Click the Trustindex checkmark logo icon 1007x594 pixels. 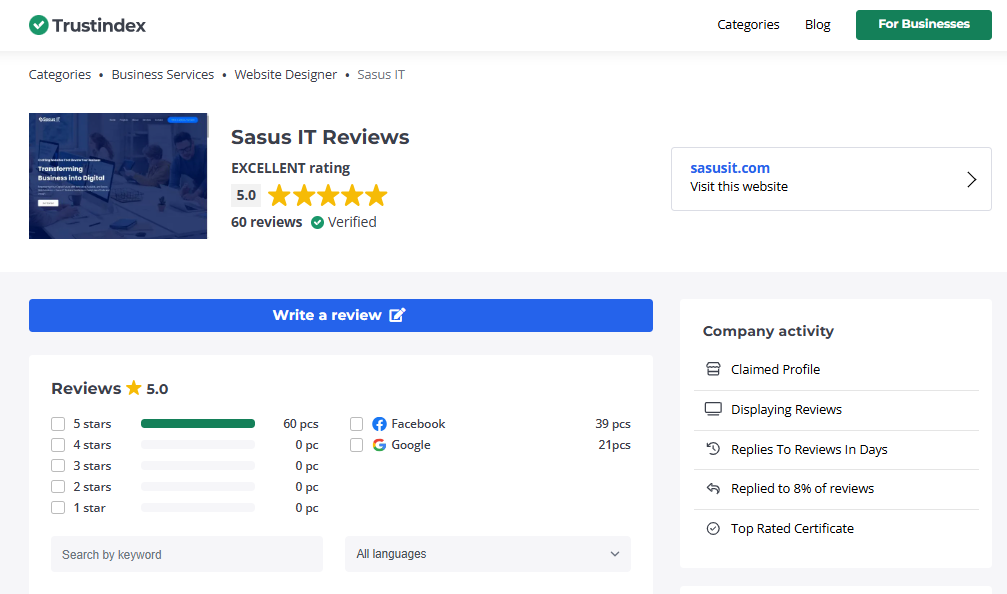(x=39, y=25)
